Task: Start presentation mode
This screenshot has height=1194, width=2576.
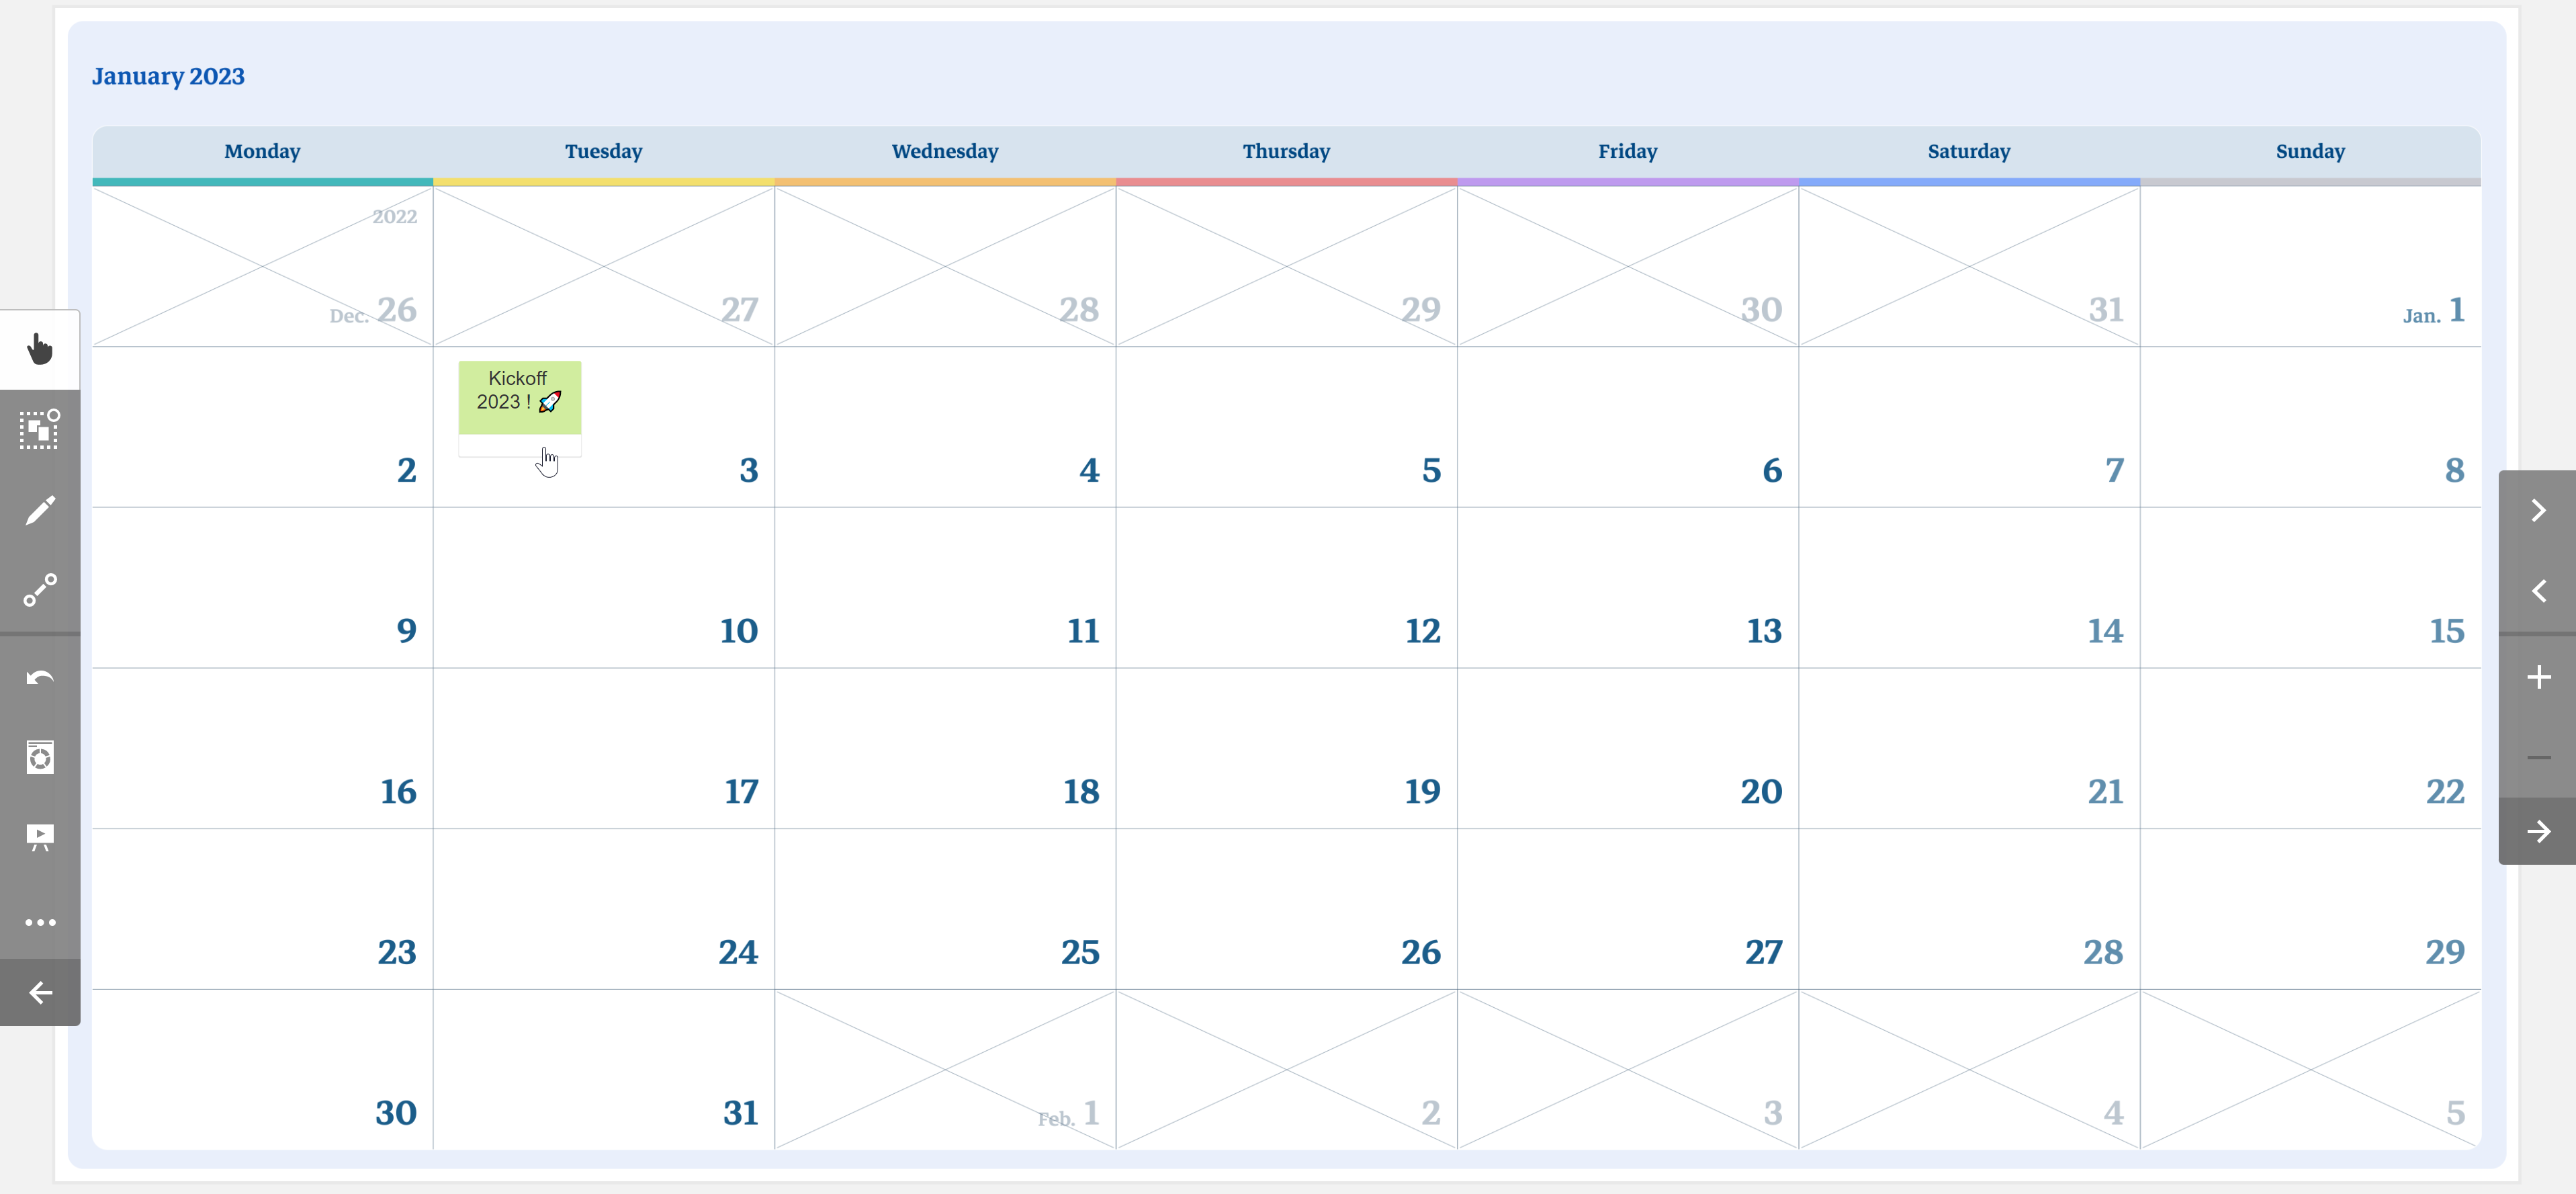Action: point(40,837)
